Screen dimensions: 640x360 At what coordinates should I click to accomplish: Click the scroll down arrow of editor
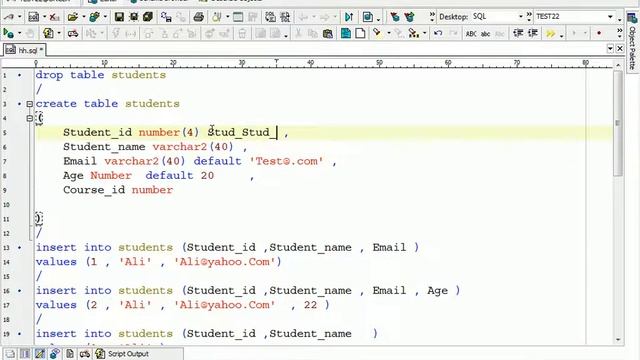pyautogui.click(x=618, y=340)
